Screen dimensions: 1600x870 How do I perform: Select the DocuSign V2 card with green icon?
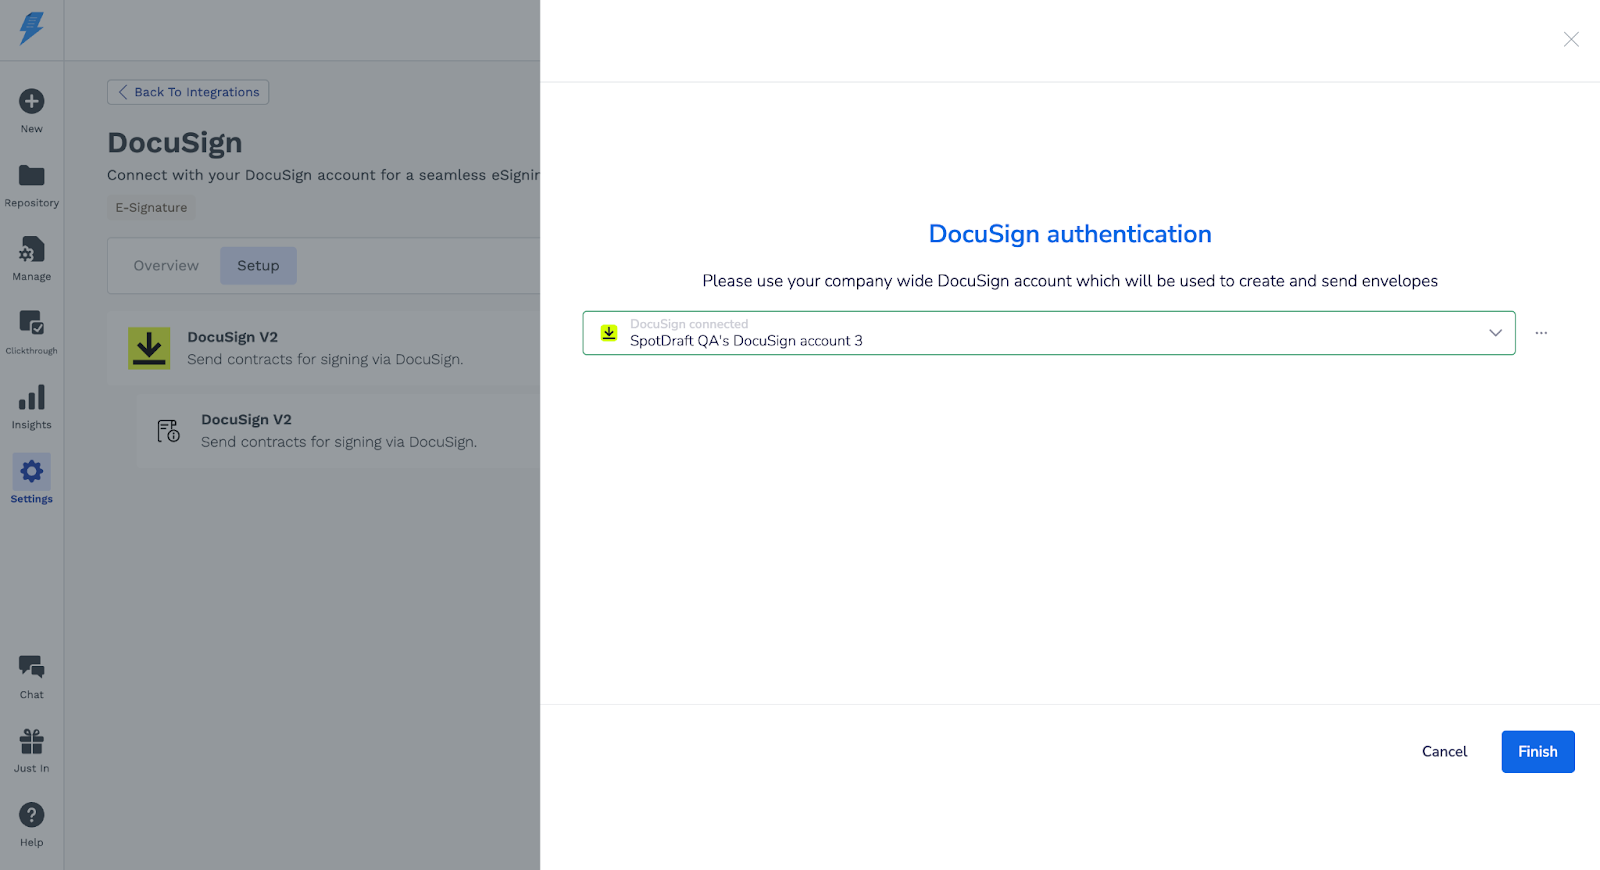[324, 348]
